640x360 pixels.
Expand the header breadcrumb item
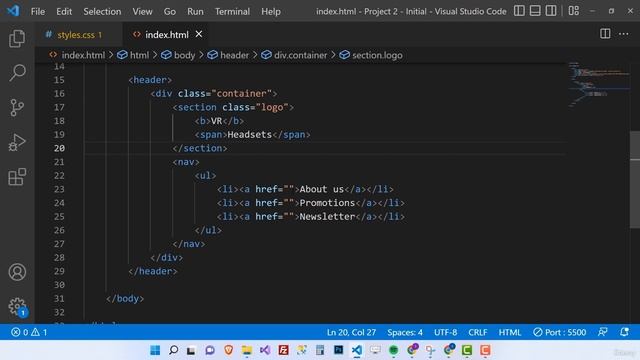tap(228, 55)
